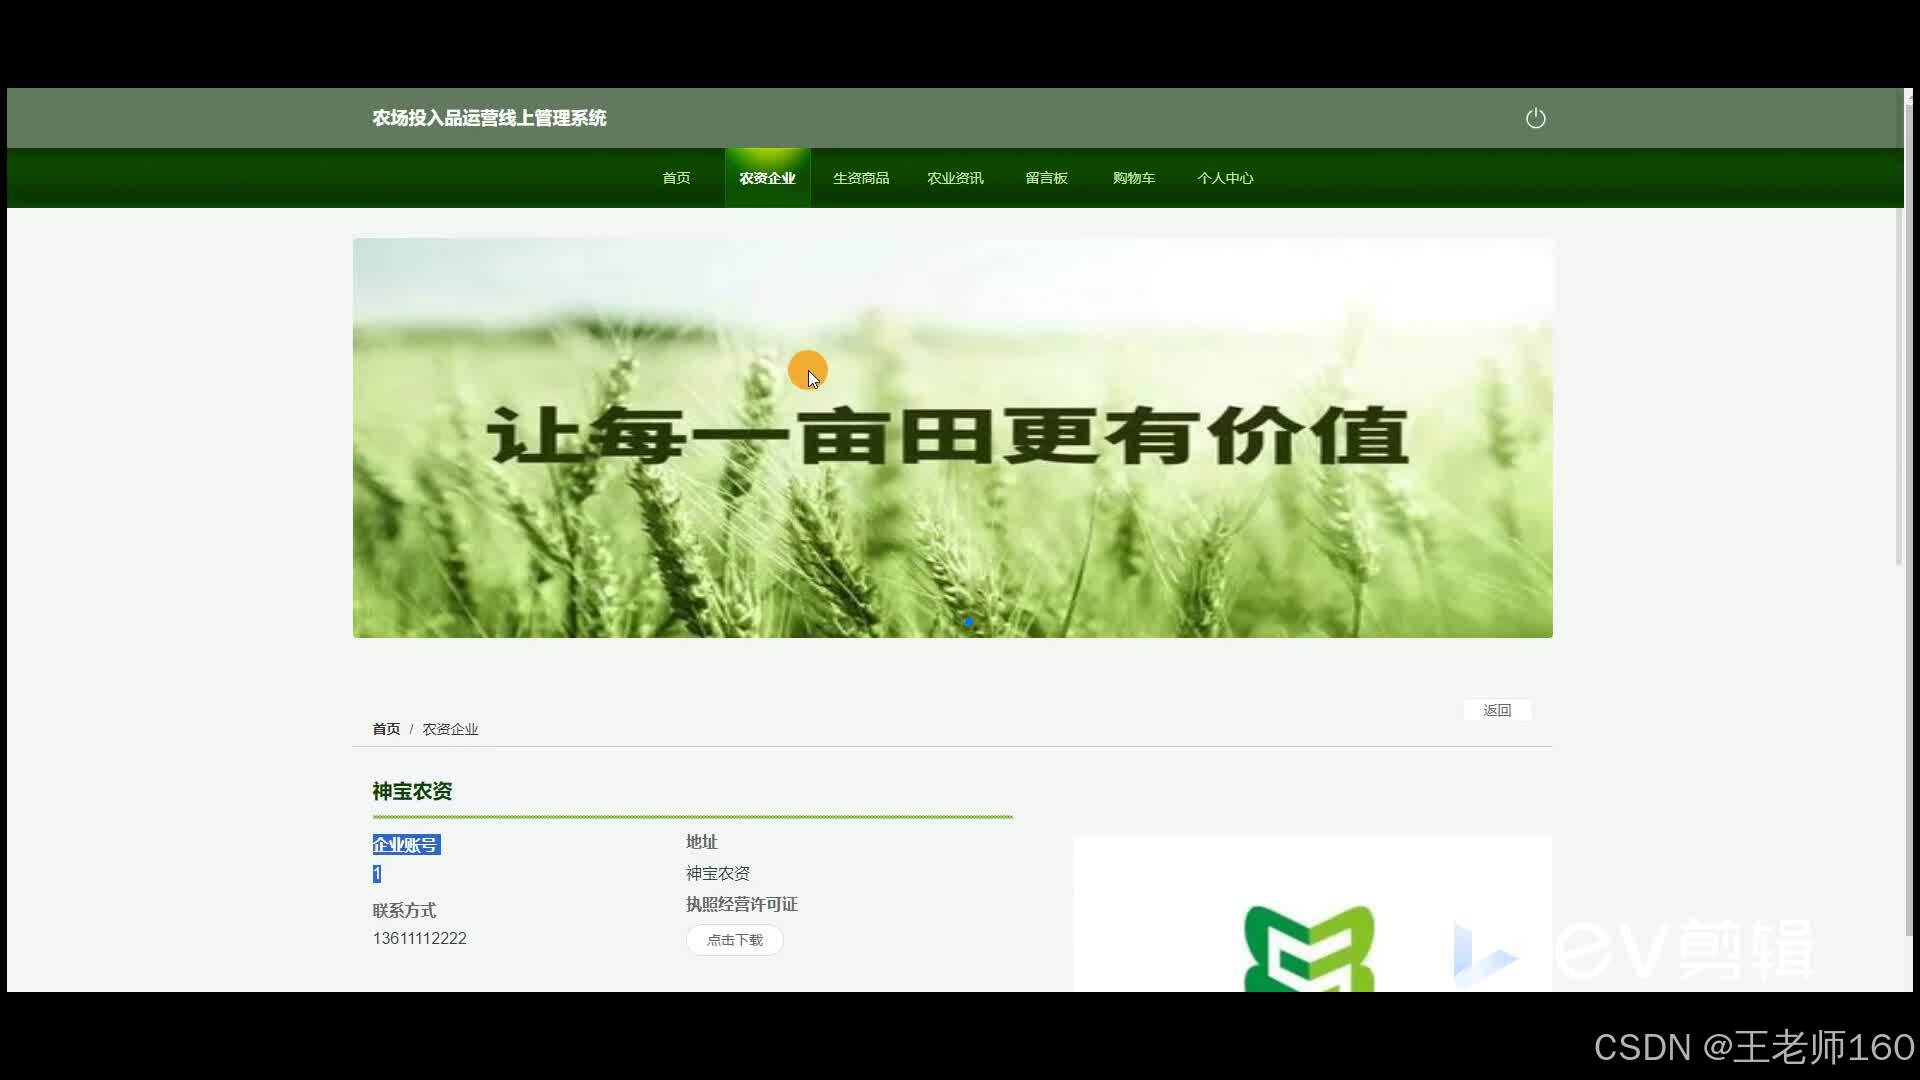Go to 个人中心 personal center
1920x1080 pixels.
click(1224, 178)
